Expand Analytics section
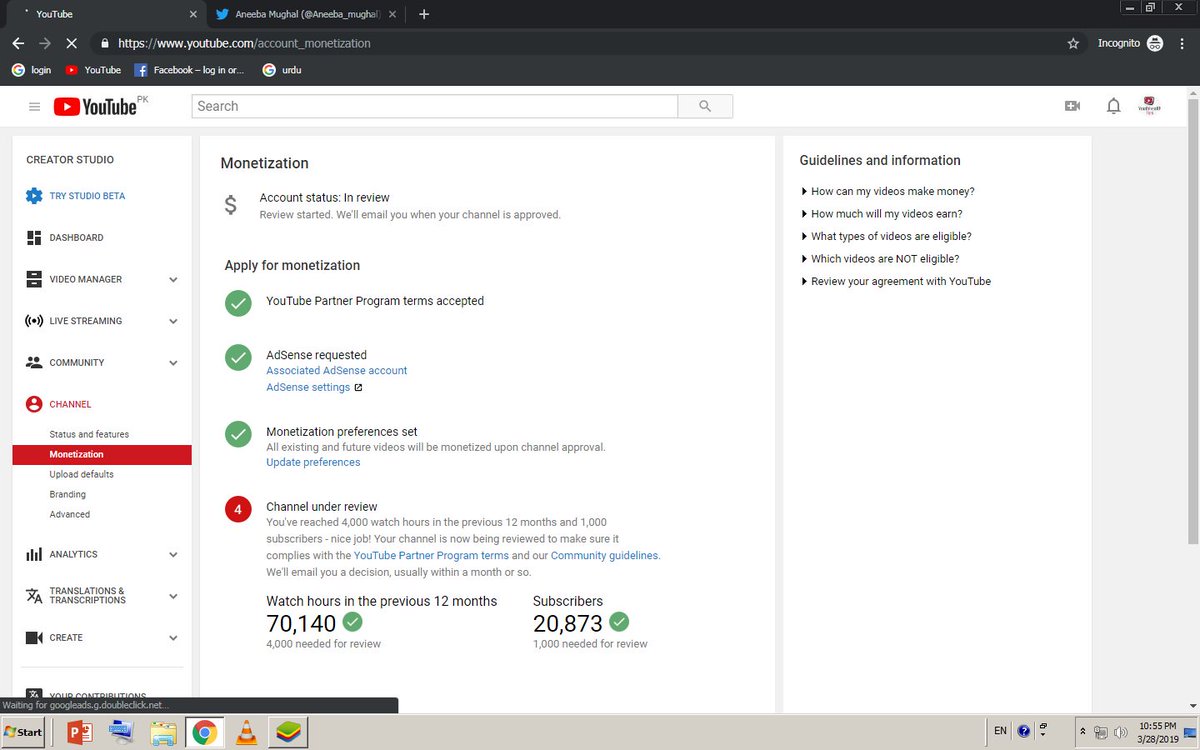 (x=173, y=555)
